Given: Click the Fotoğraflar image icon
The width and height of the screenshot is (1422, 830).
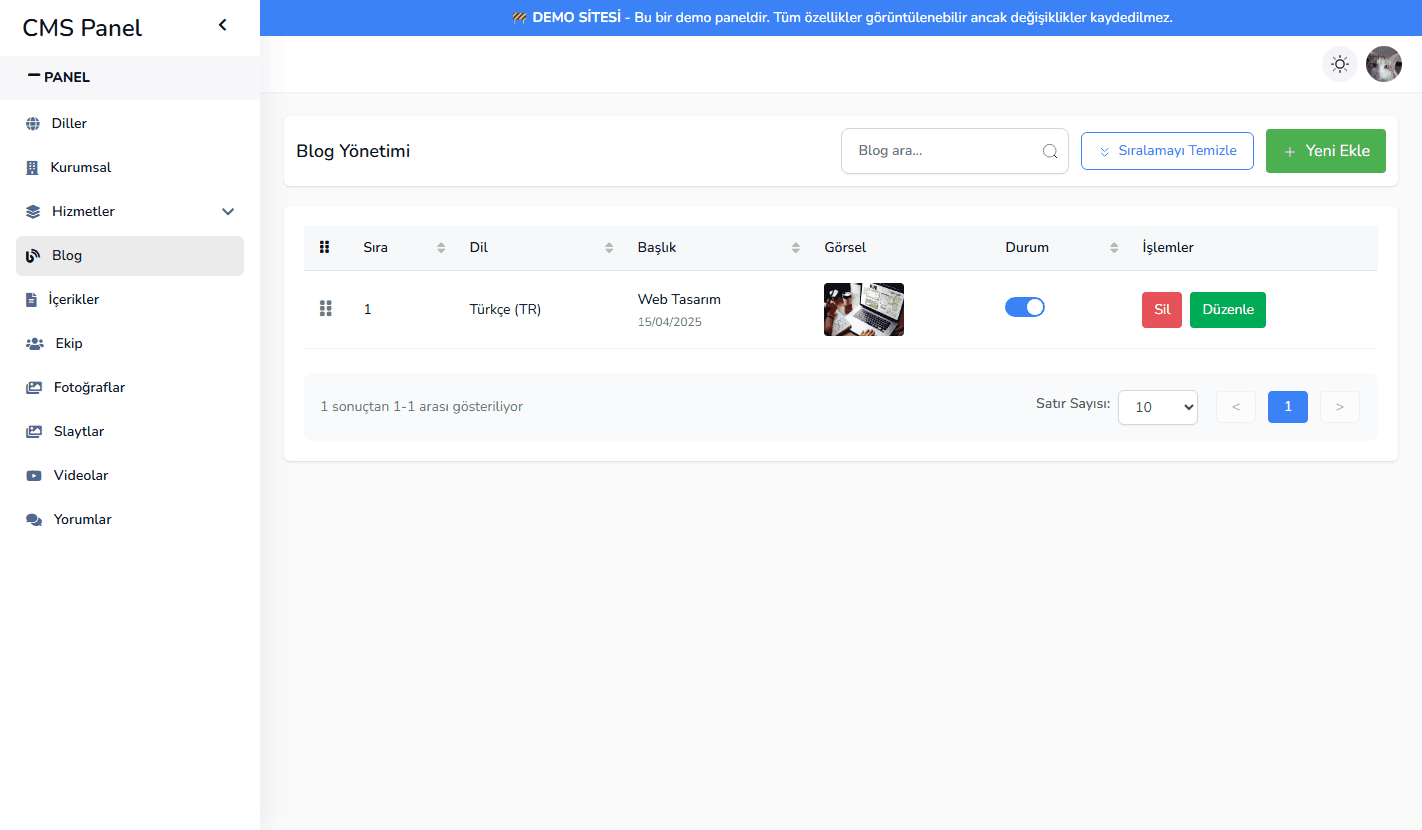Looking at the screenshot, I should pyautogui.click(x=33, y=387).
